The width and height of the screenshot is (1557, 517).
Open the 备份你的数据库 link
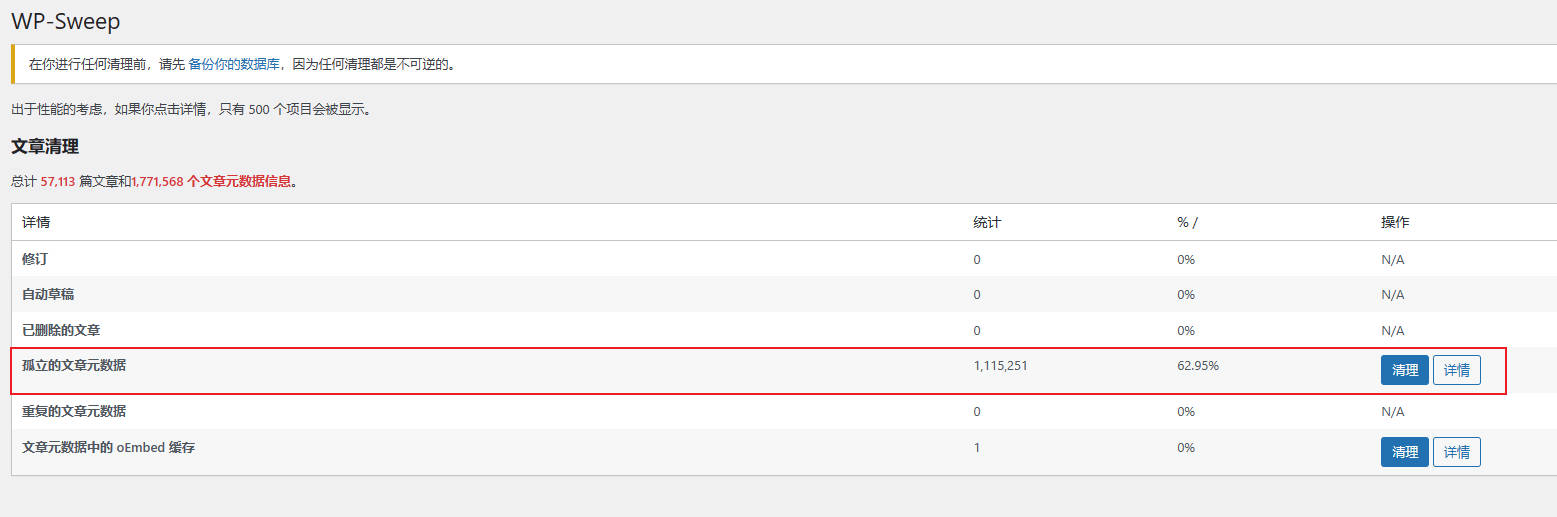234,65
